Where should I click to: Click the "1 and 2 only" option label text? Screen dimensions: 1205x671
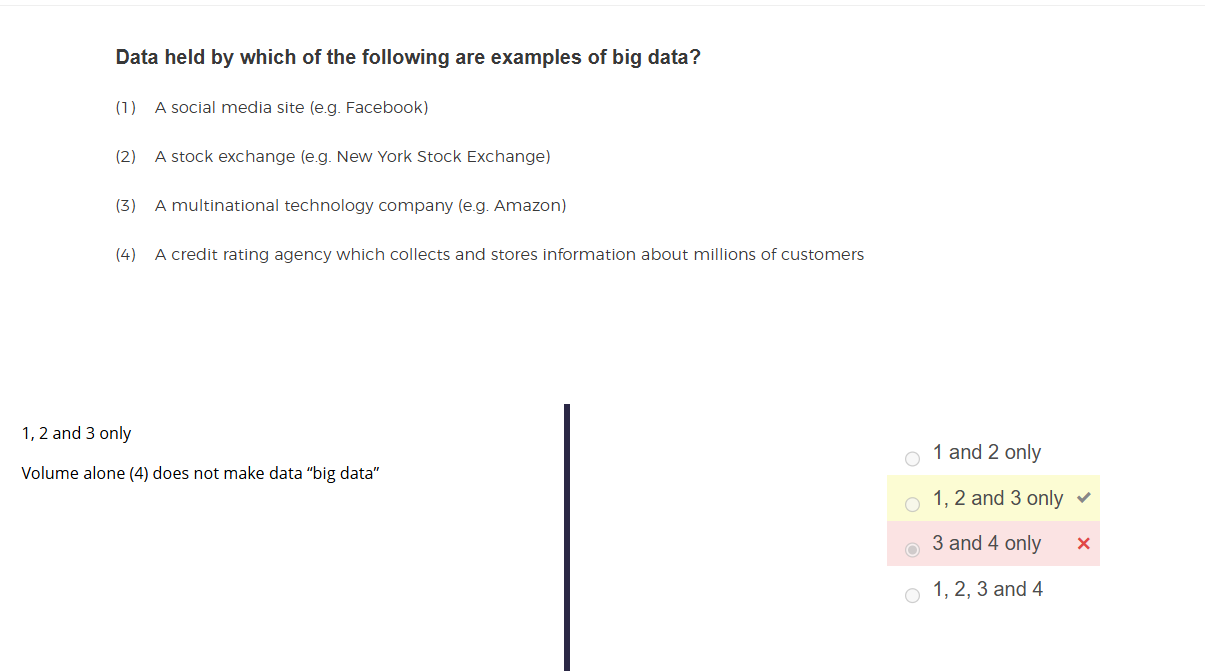pyautogui.click(x=986, y=453)
